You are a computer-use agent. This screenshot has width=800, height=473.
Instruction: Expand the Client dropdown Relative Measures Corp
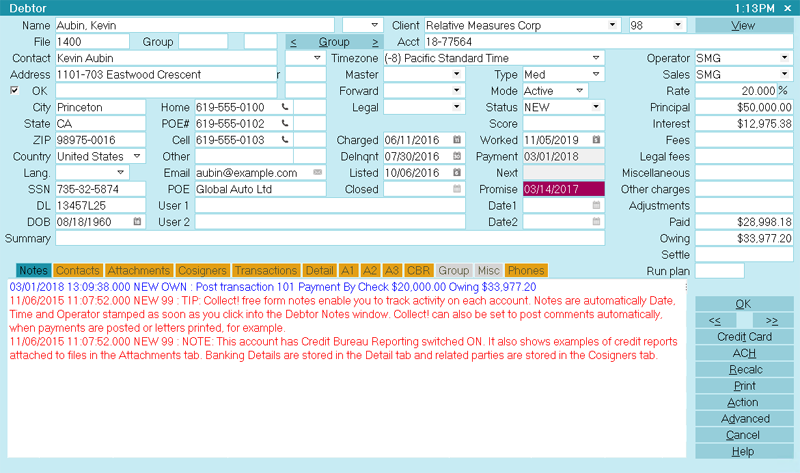612,25
